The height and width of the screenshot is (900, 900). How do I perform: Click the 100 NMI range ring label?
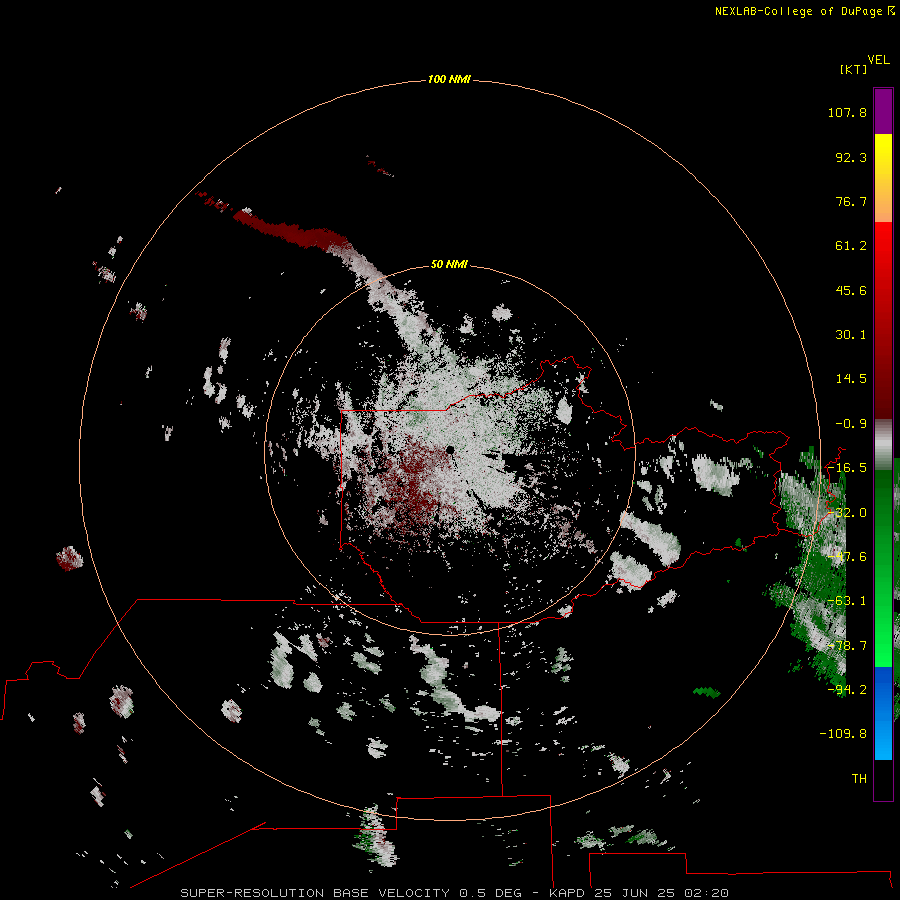[x=449, y=79]
